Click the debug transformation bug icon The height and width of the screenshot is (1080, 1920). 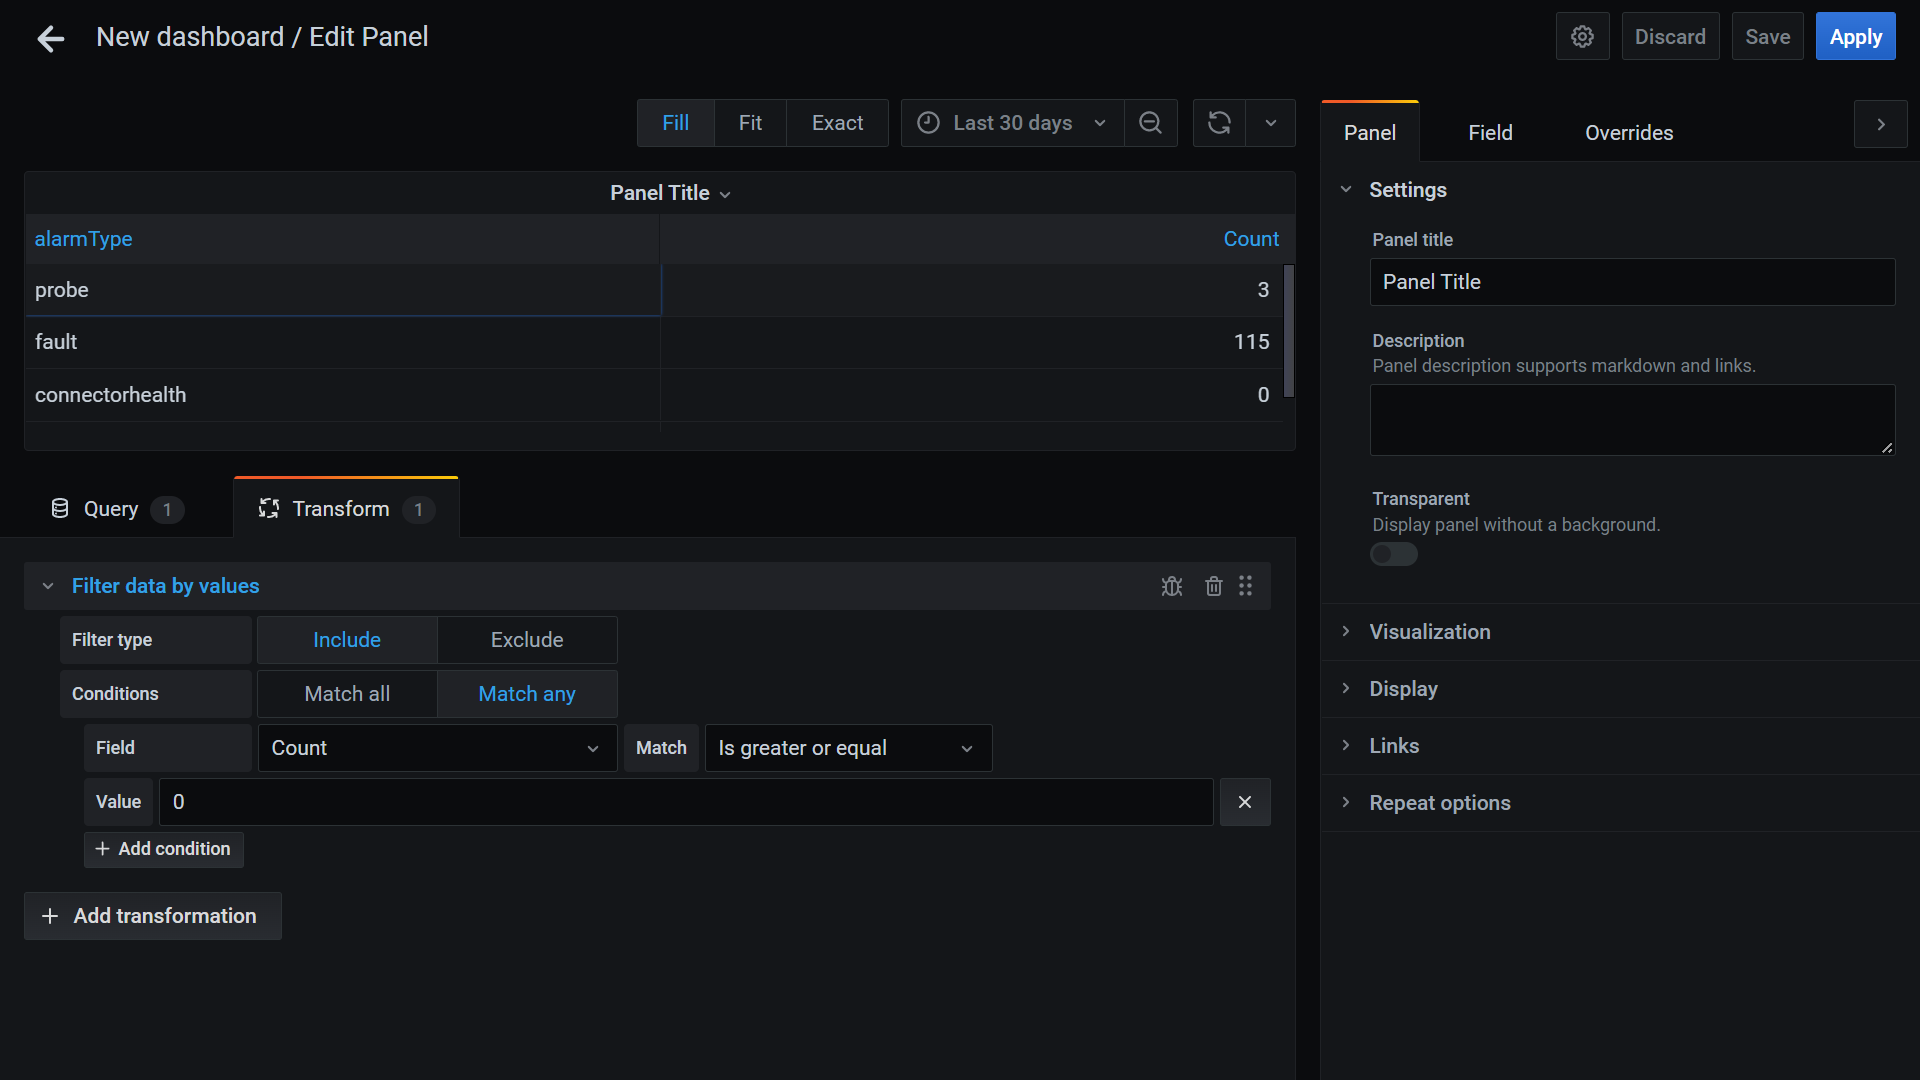(1171, 586)
